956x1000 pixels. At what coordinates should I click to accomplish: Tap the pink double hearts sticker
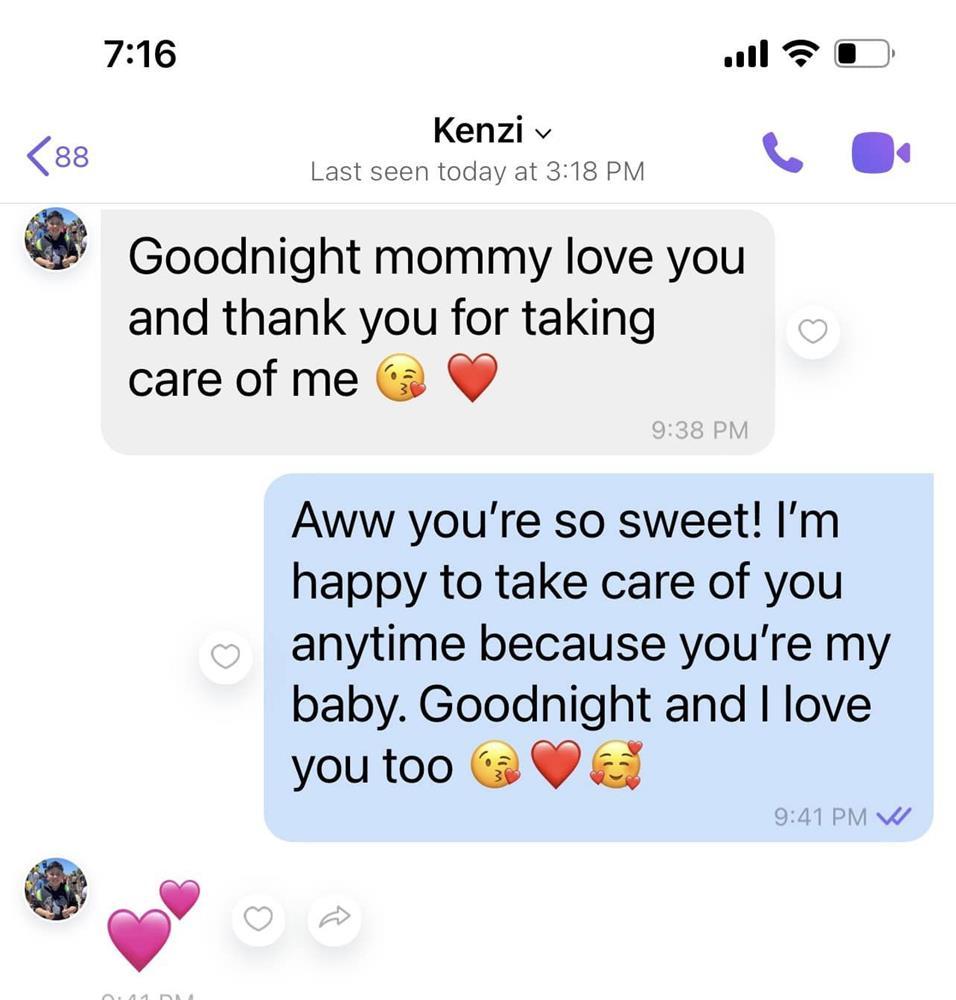click(x=153, y=925)
